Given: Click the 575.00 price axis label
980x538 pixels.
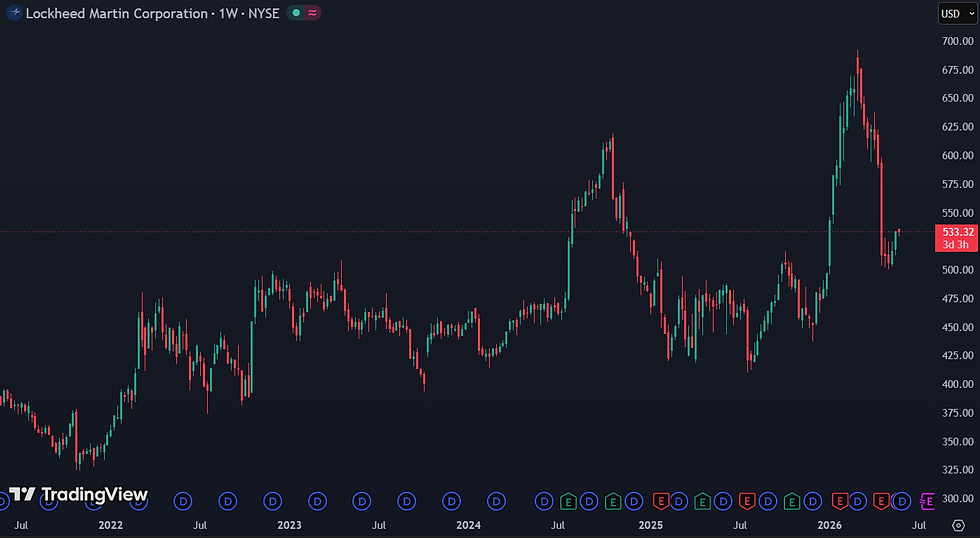Looking at the screenshot, I should (958, 184).
